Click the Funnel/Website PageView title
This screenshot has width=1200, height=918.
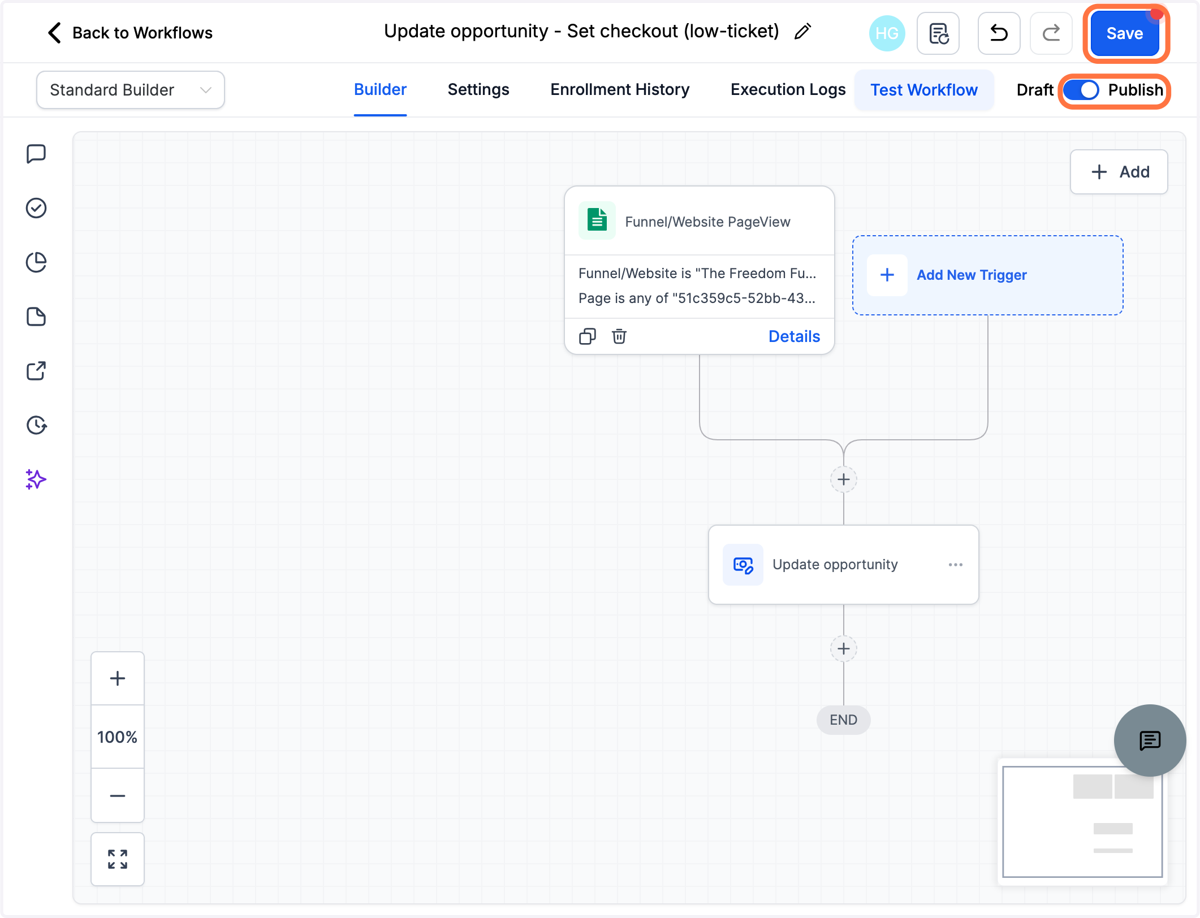coord(708,222)
